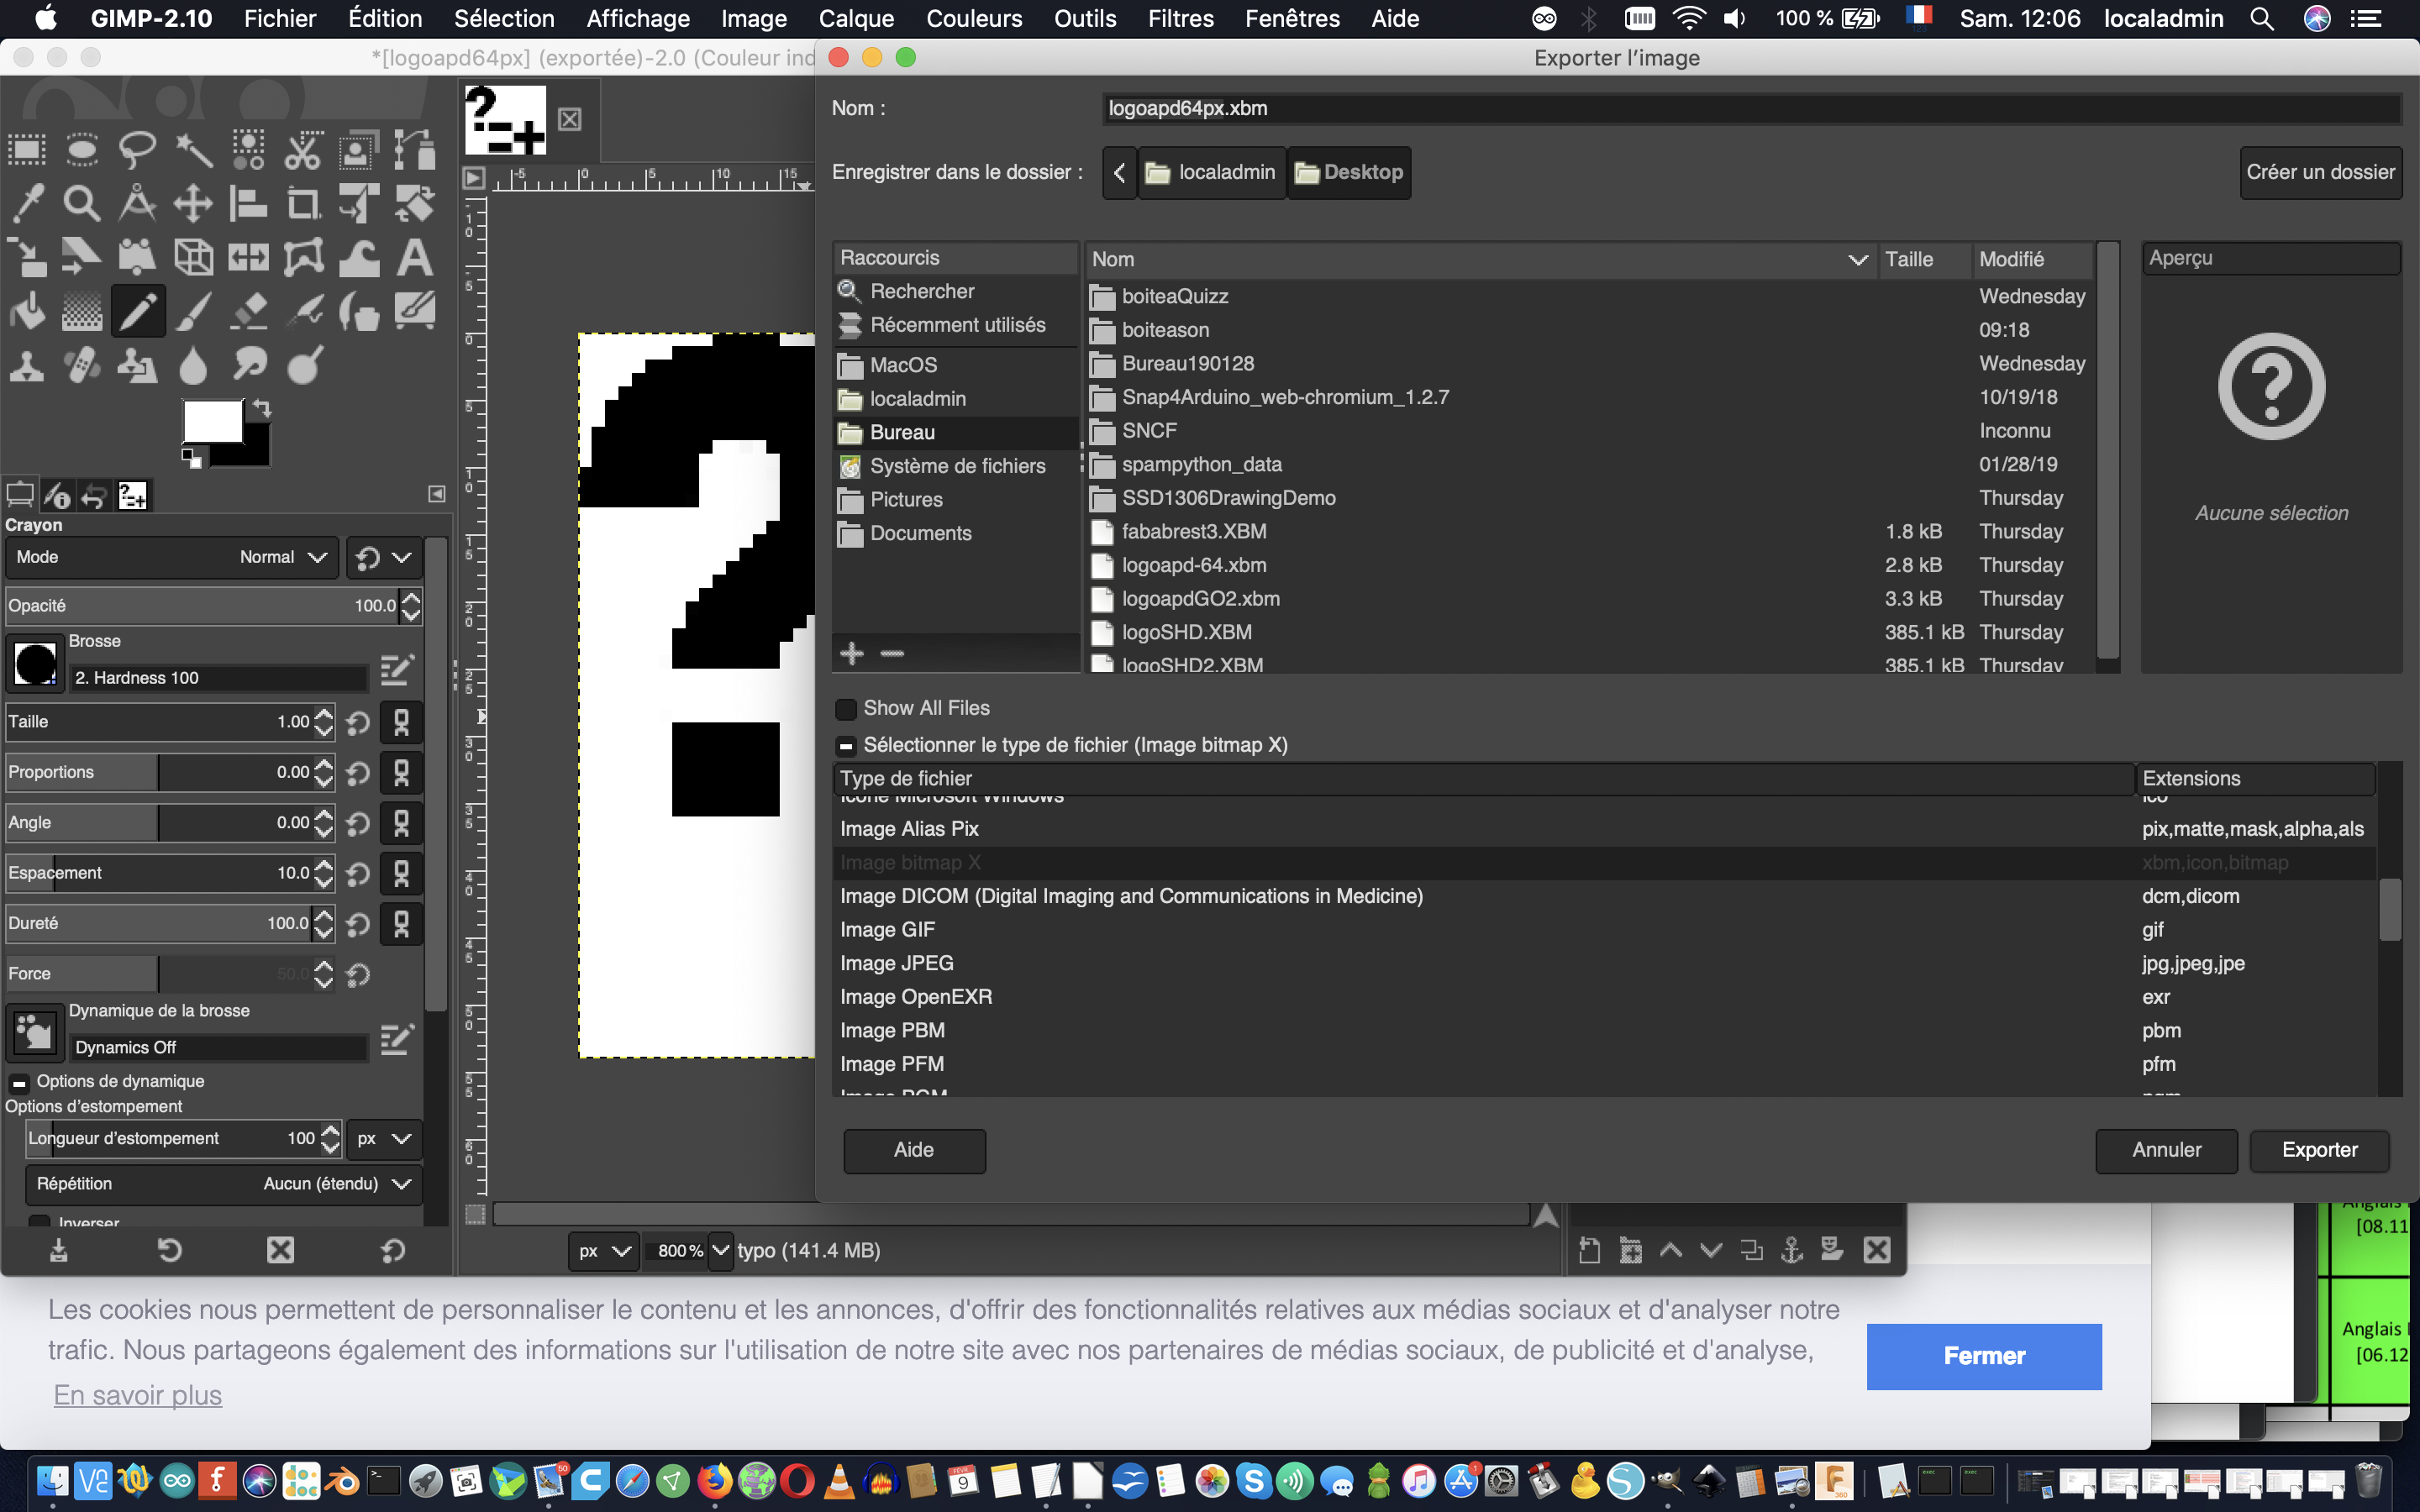
Task: Select the Zoom magnifier tool
Action: [82, 203]
